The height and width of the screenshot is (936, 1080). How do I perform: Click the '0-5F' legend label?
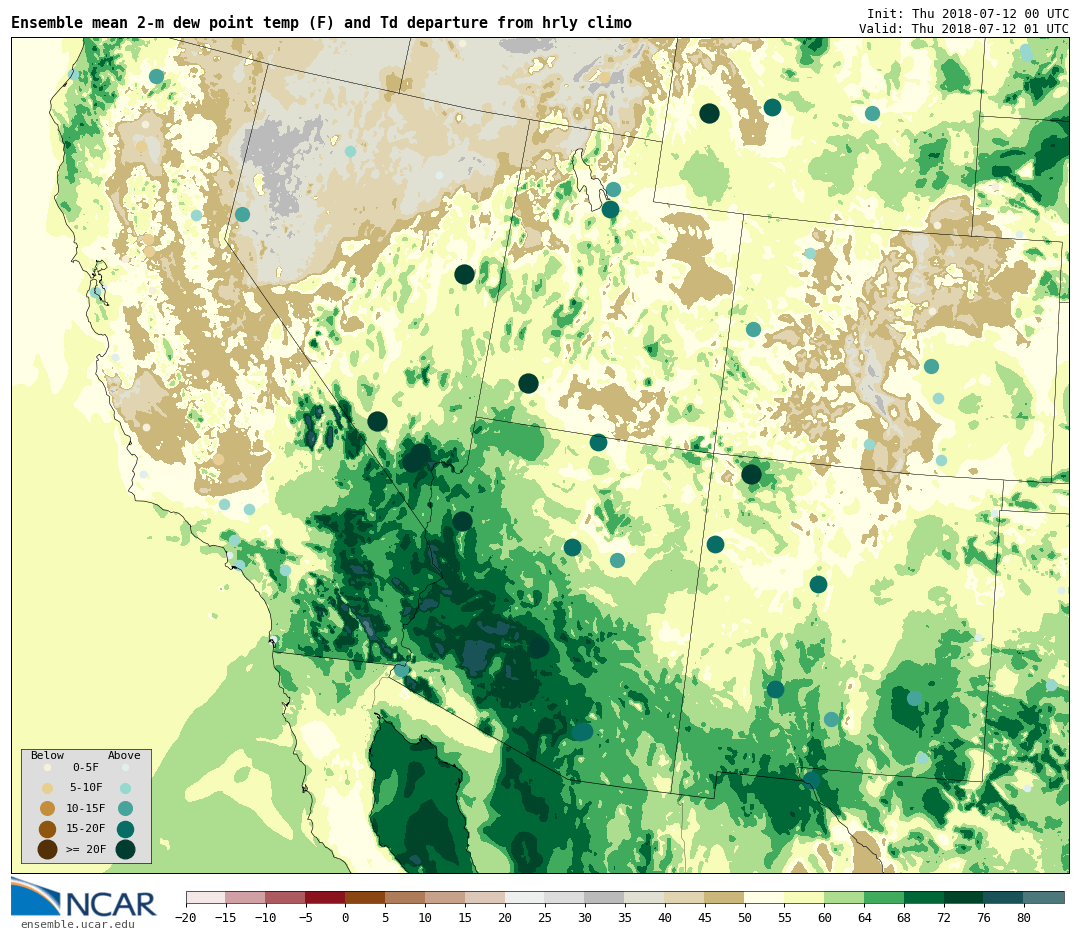(86, 767)
